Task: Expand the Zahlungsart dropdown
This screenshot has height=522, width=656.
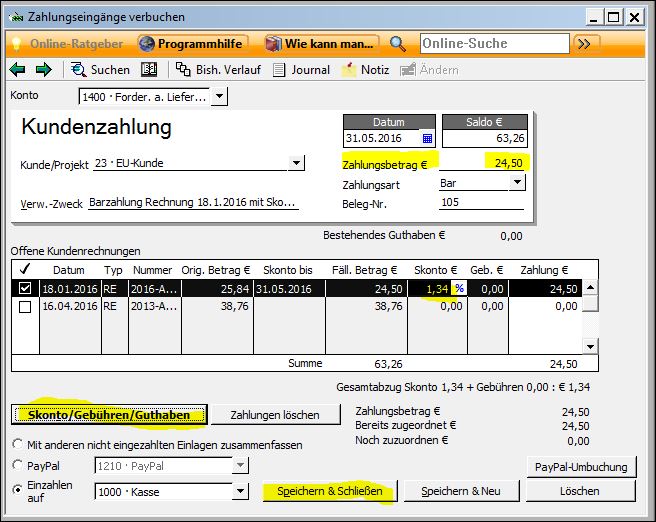Action: tap(518, 183)
